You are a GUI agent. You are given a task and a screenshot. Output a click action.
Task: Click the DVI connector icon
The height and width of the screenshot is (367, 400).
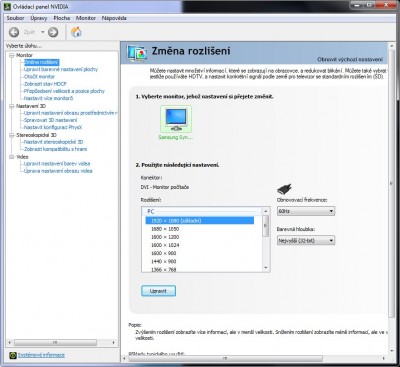tap(284, 189)
